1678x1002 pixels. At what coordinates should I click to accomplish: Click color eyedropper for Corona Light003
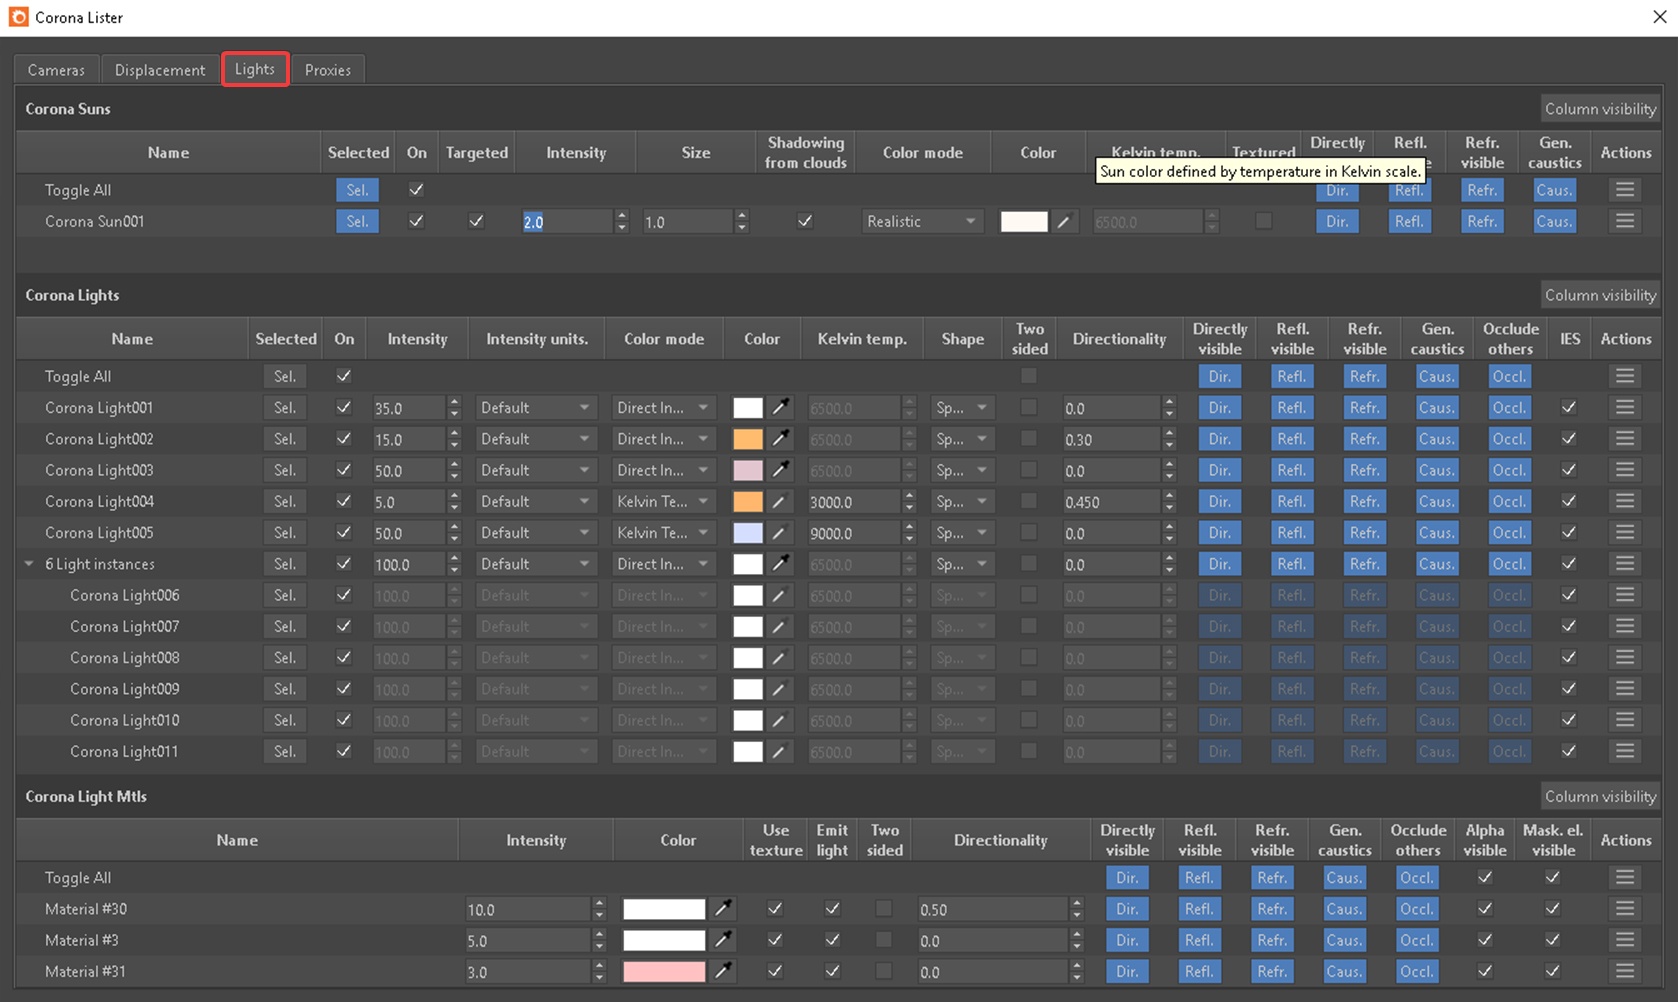click(780, 470)
